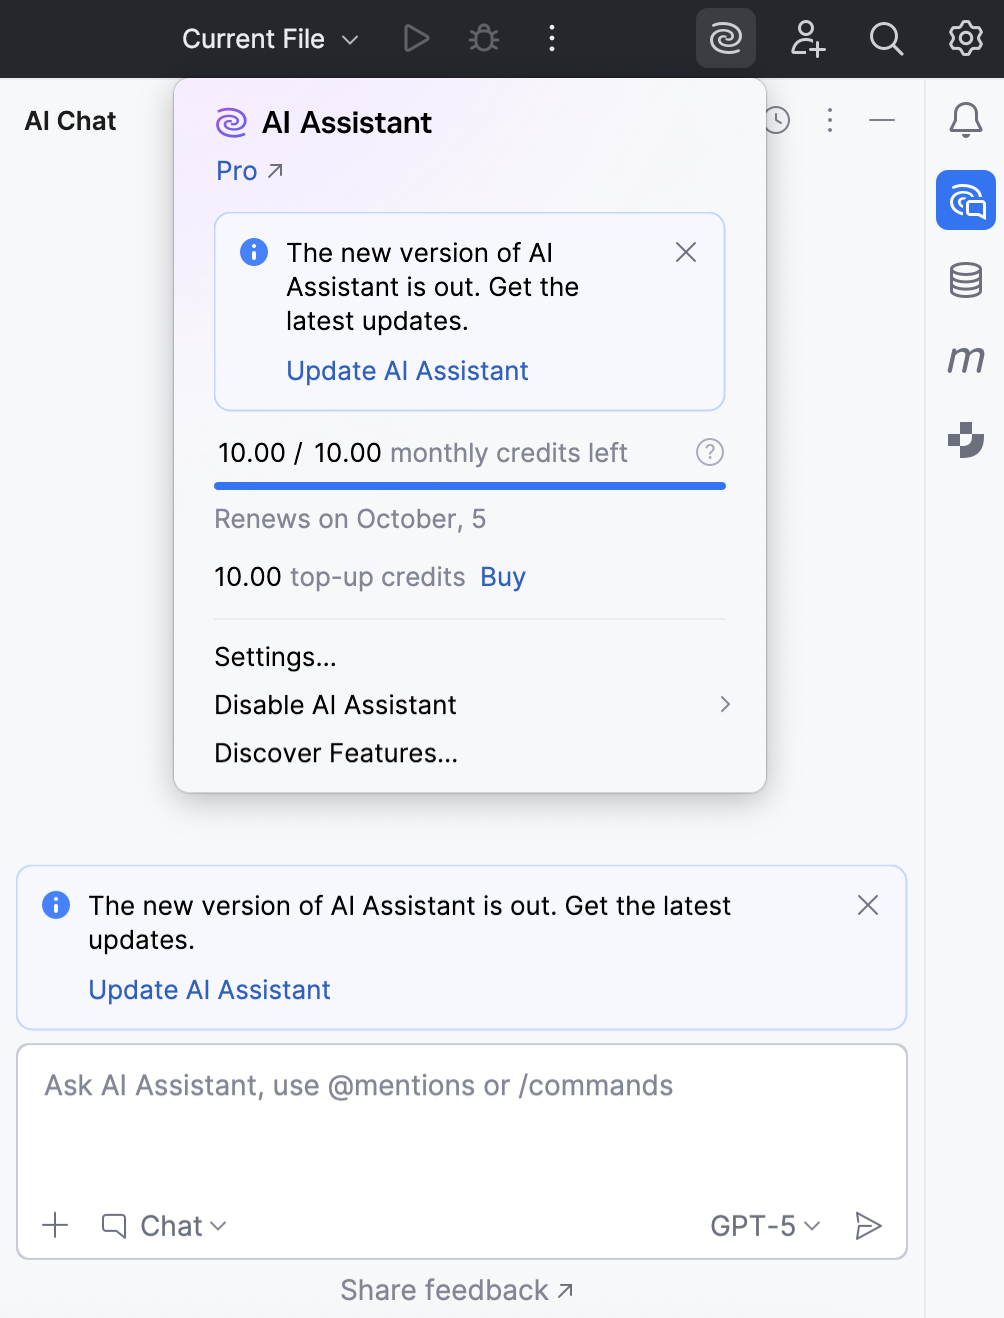Start debugging with the bug icon
1004x1318 pixels.
483,39
